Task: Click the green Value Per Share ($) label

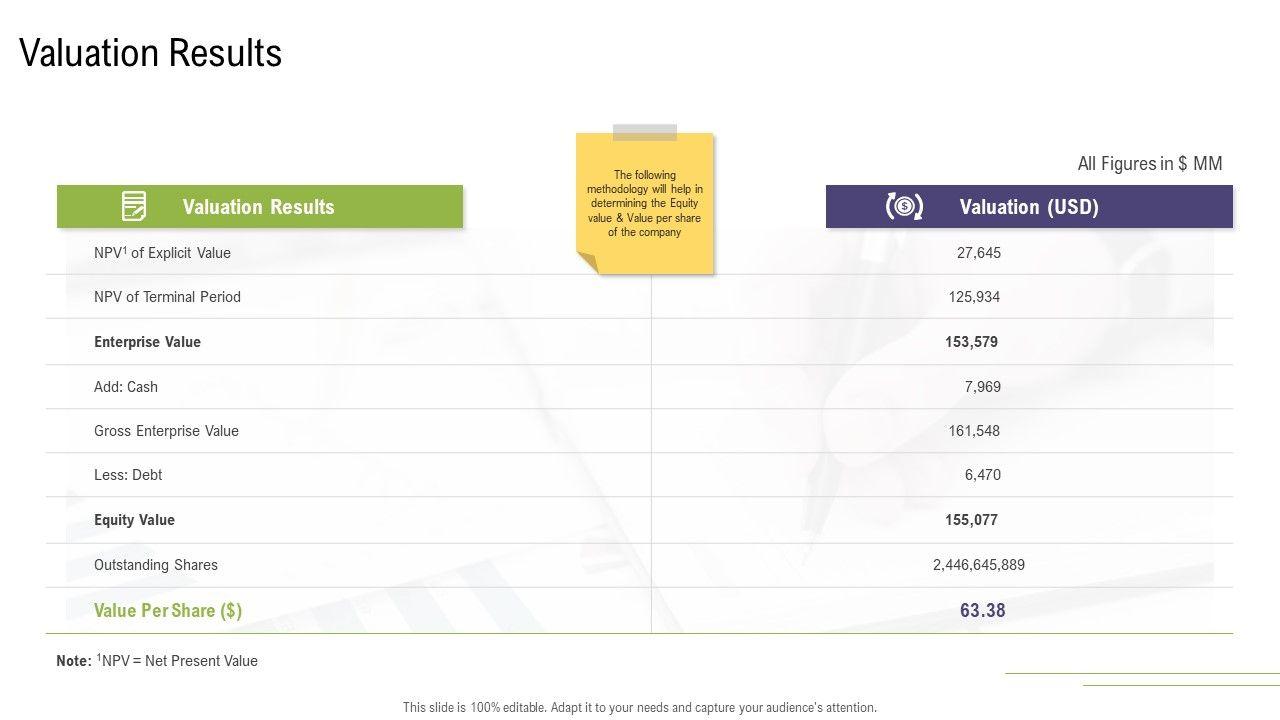Action: point(168,611)
